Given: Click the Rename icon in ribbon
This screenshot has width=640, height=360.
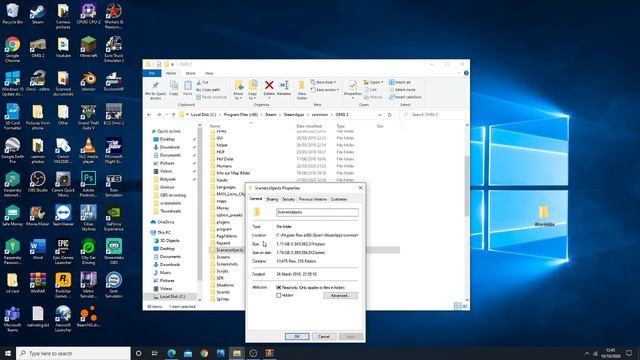Looking at the screenshot, I should 284,88.
